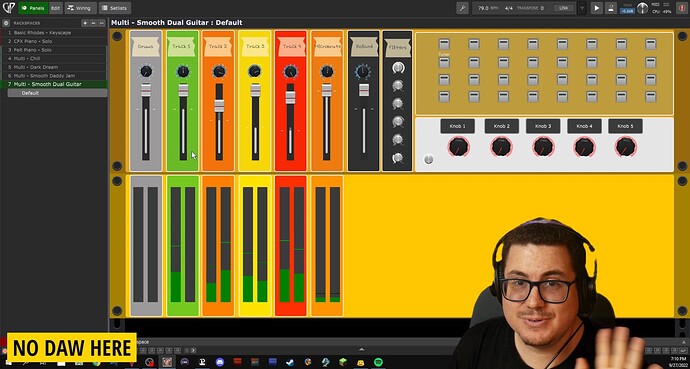
Task: Expand the dropdown arrow next to LINK
Action: (x=582, y=8)
